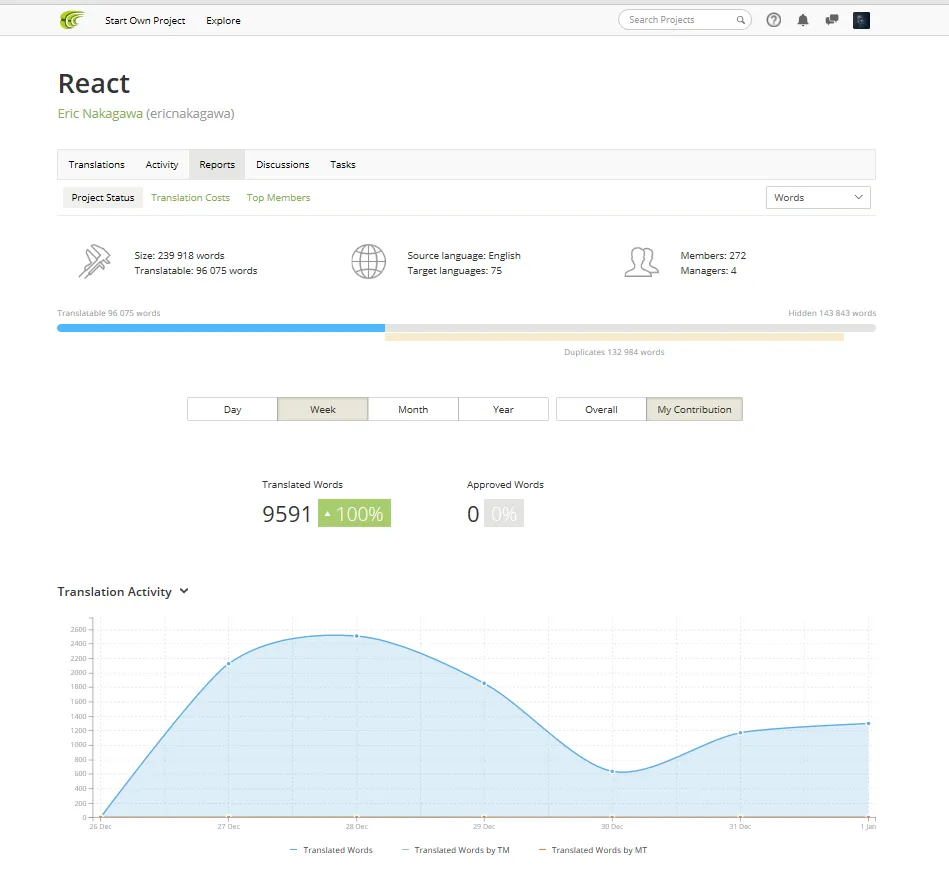Open the Words unit dropdown
The image size is (949, 871).
pyautogui.click(x=818, y=198)
